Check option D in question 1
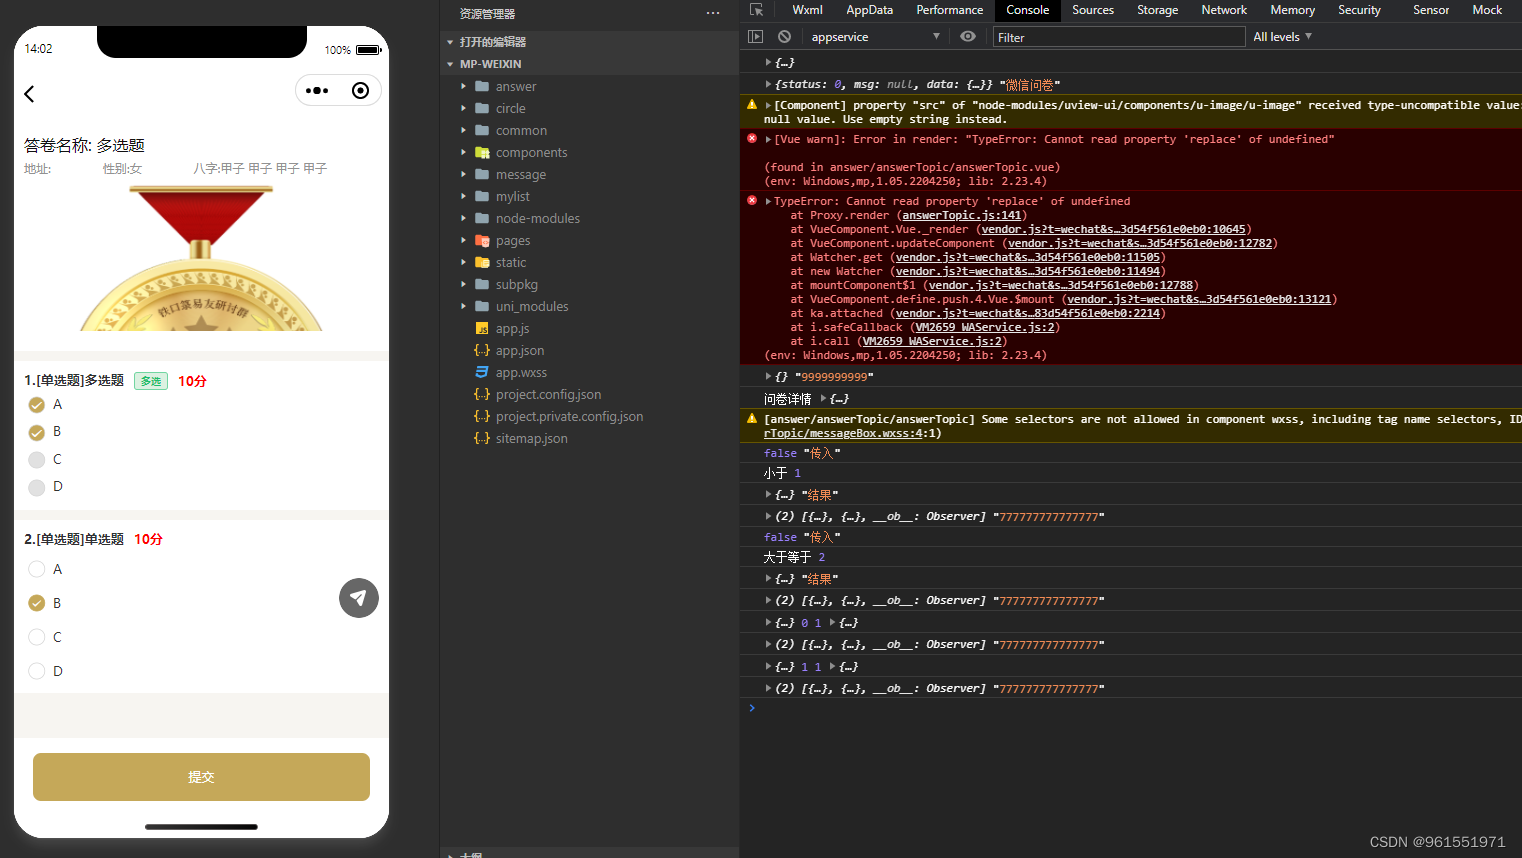This screenshot has width=1522, height=858. [37, 487]
